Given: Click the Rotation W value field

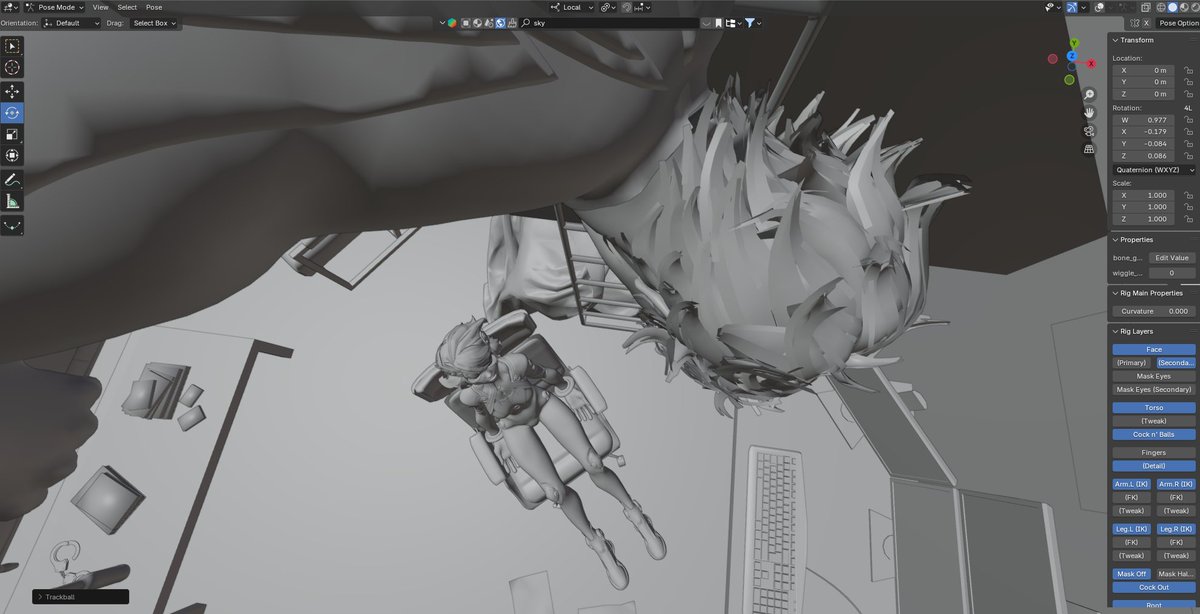Looking at the screenshot, I should click(x=1146, y=120).
